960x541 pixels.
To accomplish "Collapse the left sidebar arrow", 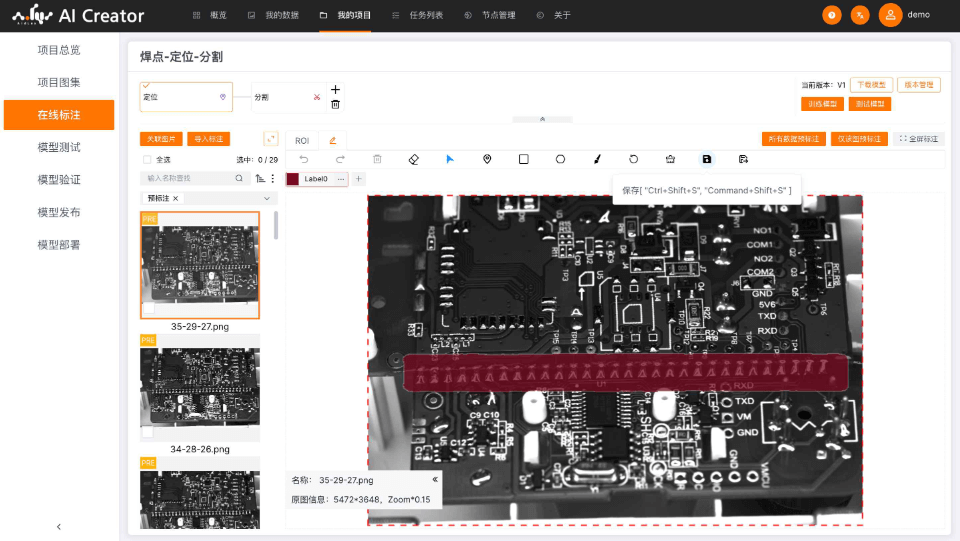I will 59,527.
